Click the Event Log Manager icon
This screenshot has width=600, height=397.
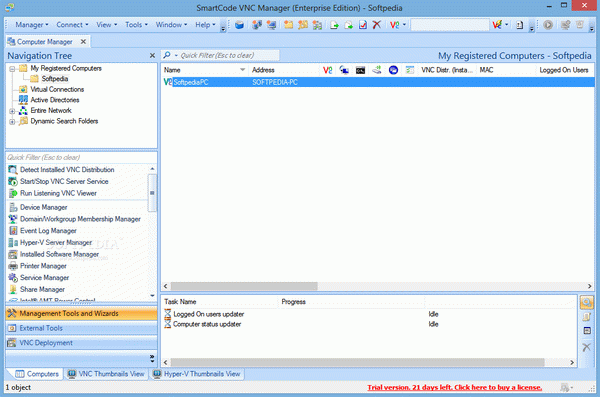[13, 230]
